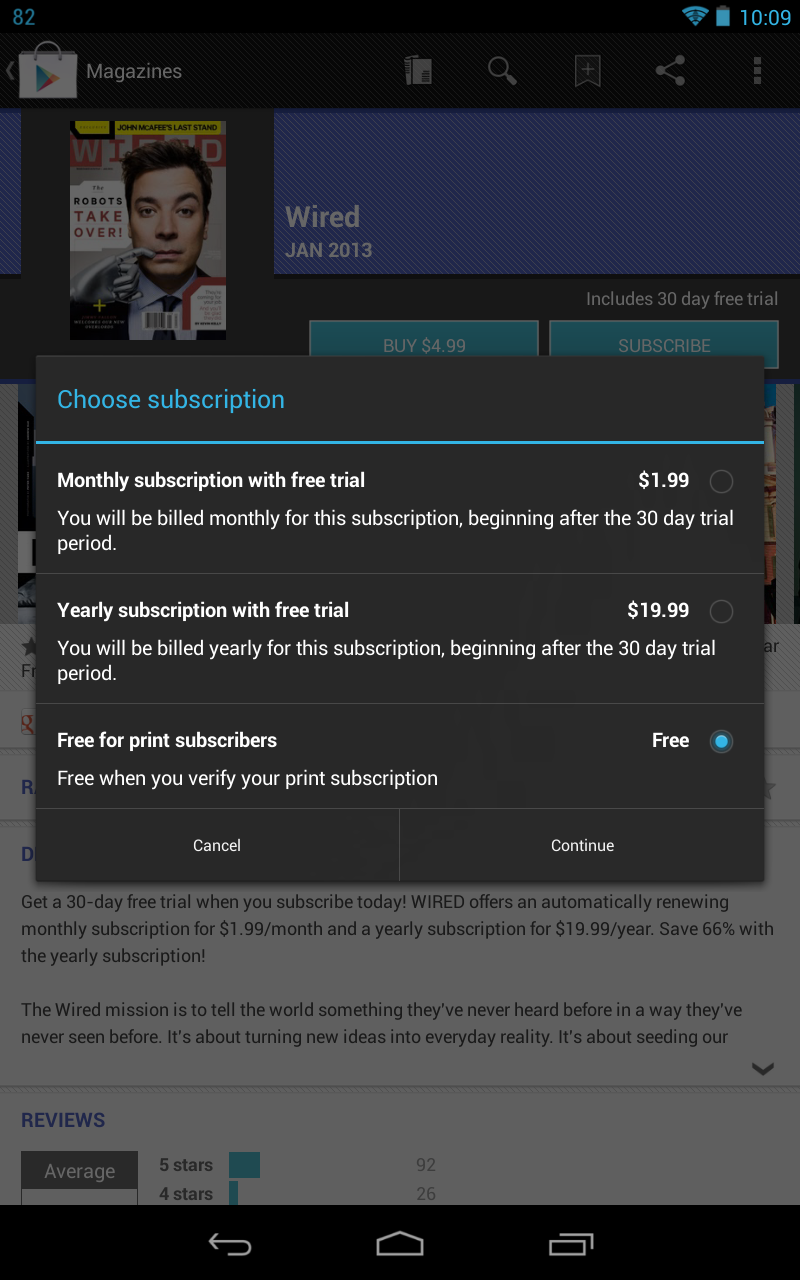Tap the SUBSCRIBE button

click(x=664, y=338)
